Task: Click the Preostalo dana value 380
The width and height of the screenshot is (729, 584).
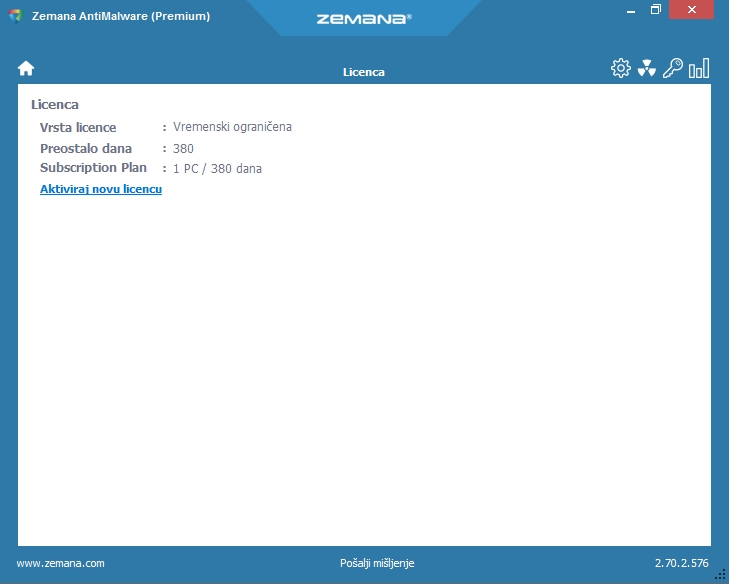Action: point(183,148)
